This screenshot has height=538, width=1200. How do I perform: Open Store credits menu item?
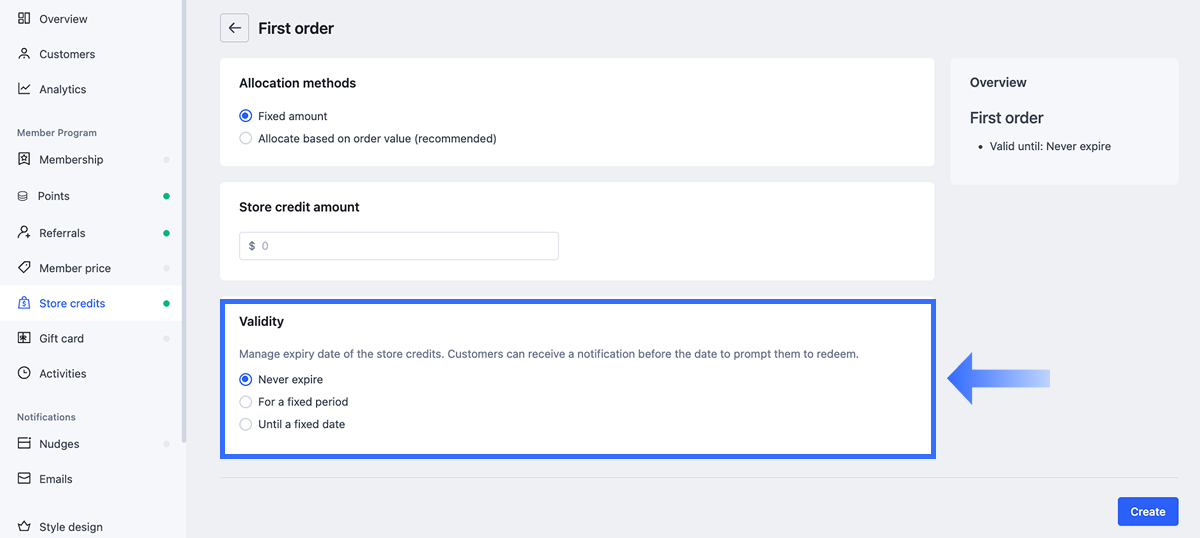click(72, 303)
